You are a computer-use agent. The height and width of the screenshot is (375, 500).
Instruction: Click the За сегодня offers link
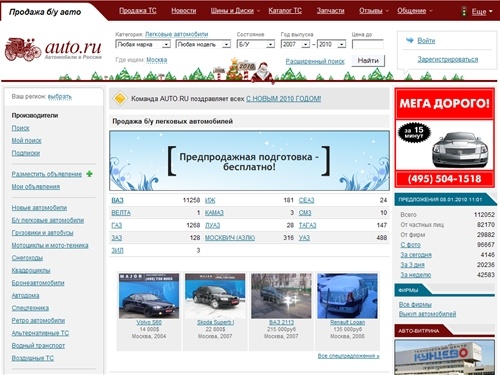[416, 255]
